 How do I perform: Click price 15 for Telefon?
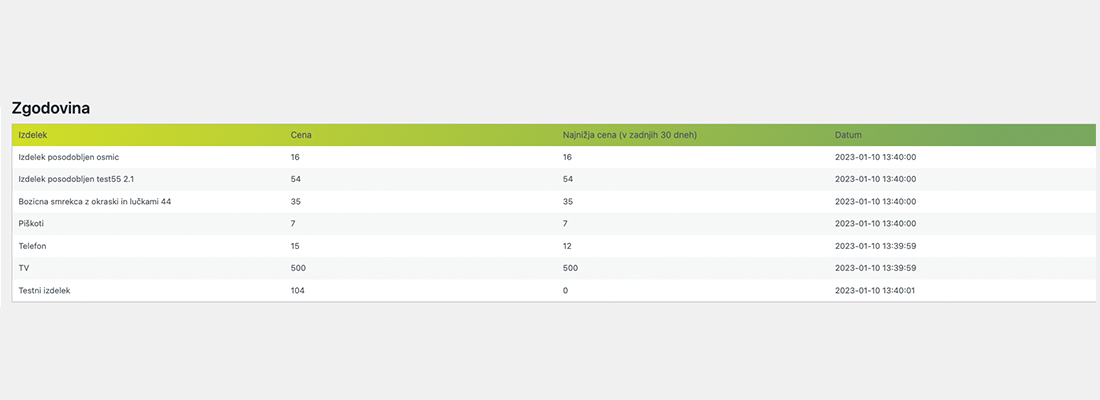295,246
